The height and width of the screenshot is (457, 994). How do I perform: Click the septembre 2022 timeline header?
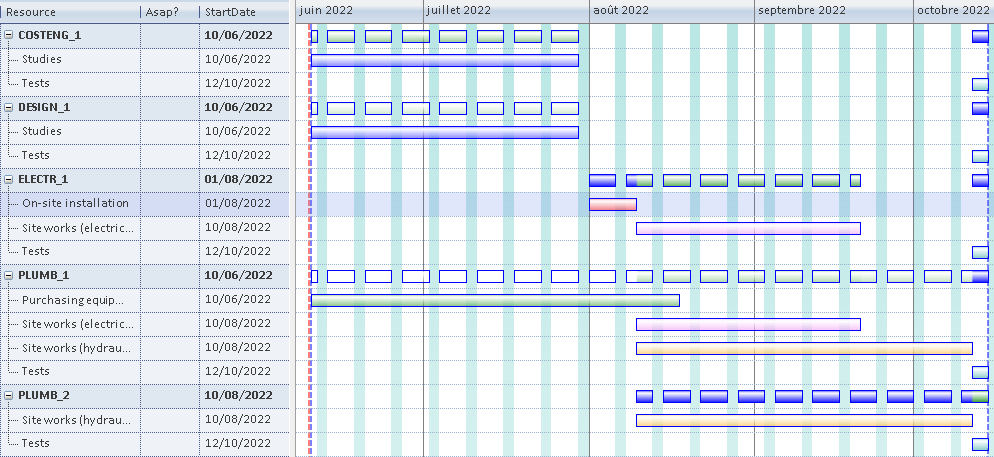801,11
